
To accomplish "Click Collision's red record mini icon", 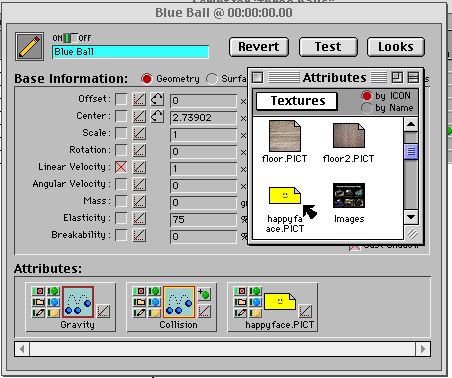I will pos(139,291).
